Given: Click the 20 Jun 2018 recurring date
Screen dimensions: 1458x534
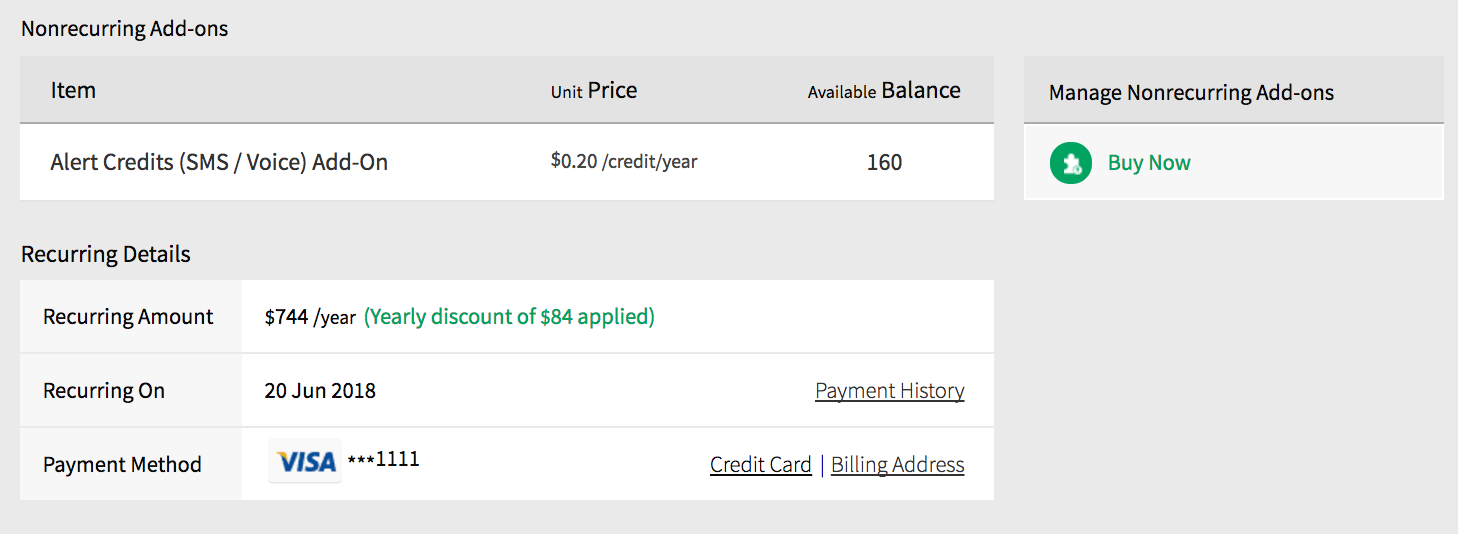Looking at the screenshot, I should pos(320,391).
